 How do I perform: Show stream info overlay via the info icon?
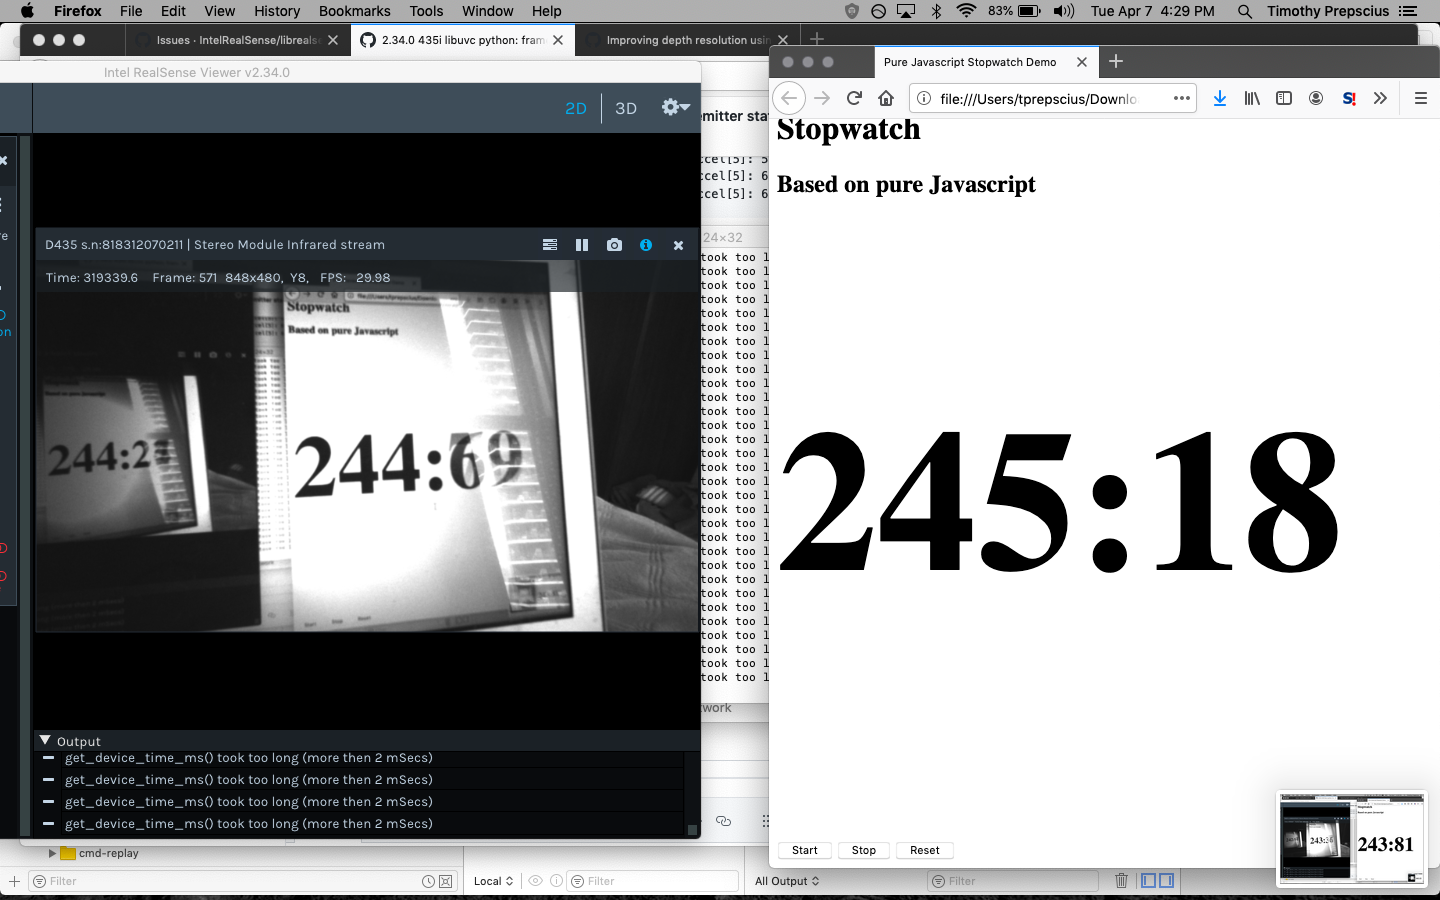646,244
